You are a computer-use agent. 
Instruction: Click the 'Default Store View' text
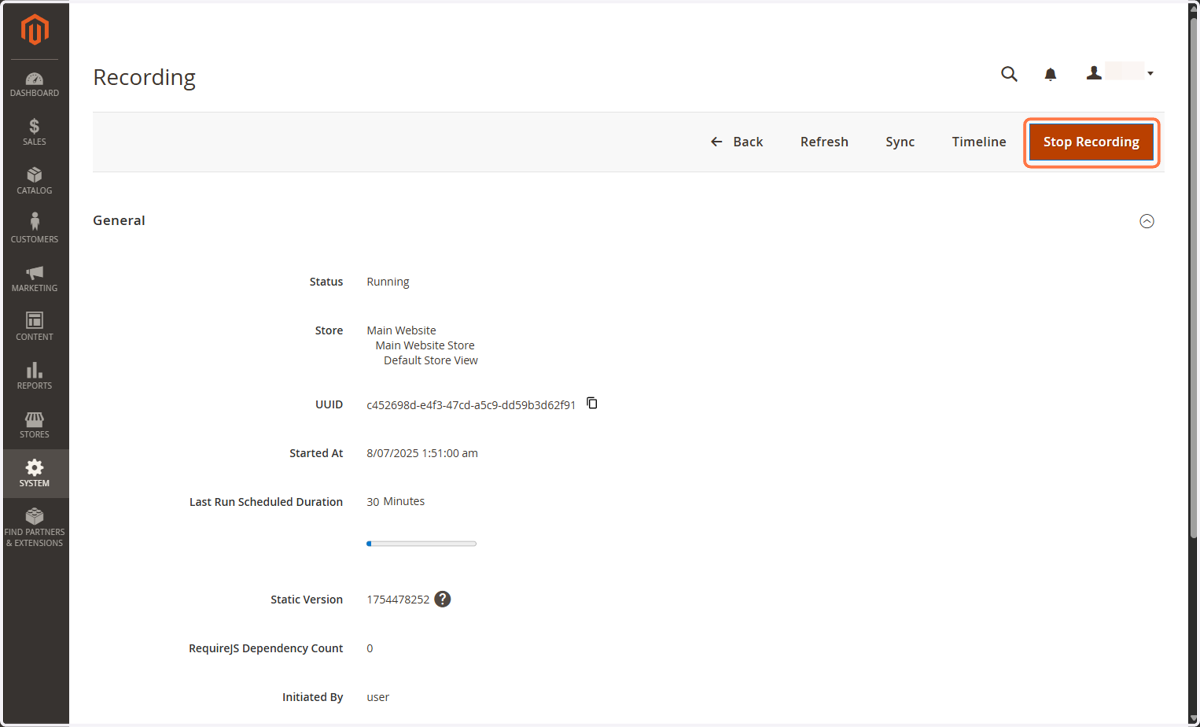pos(431,360)
